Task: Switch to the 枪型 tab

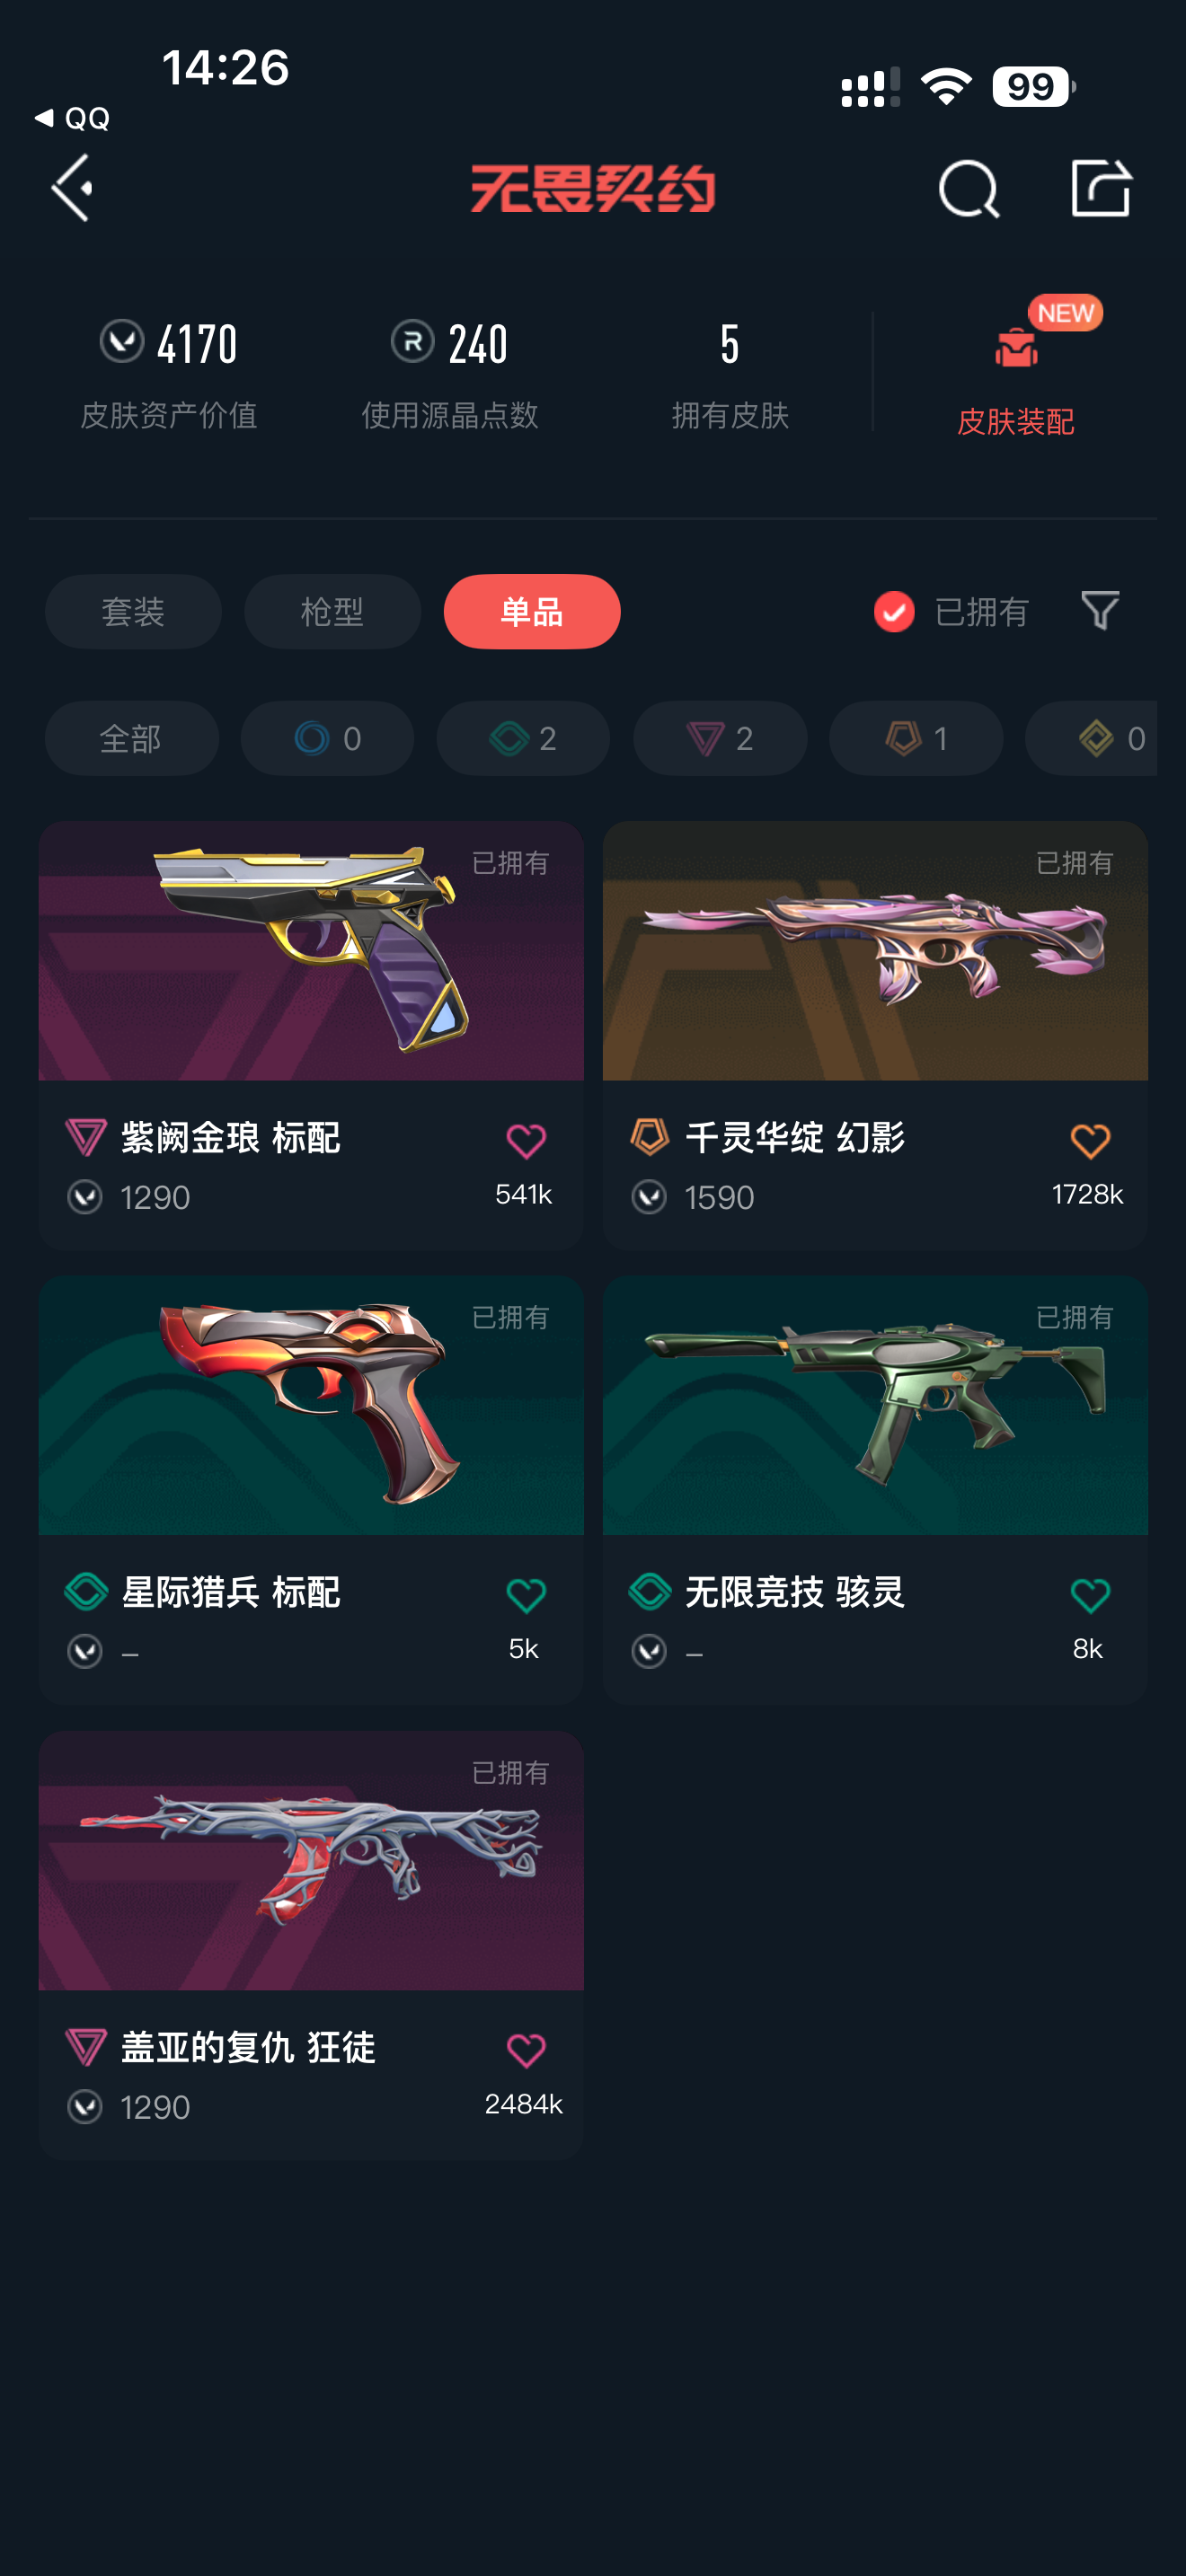Action: point(332,611)
